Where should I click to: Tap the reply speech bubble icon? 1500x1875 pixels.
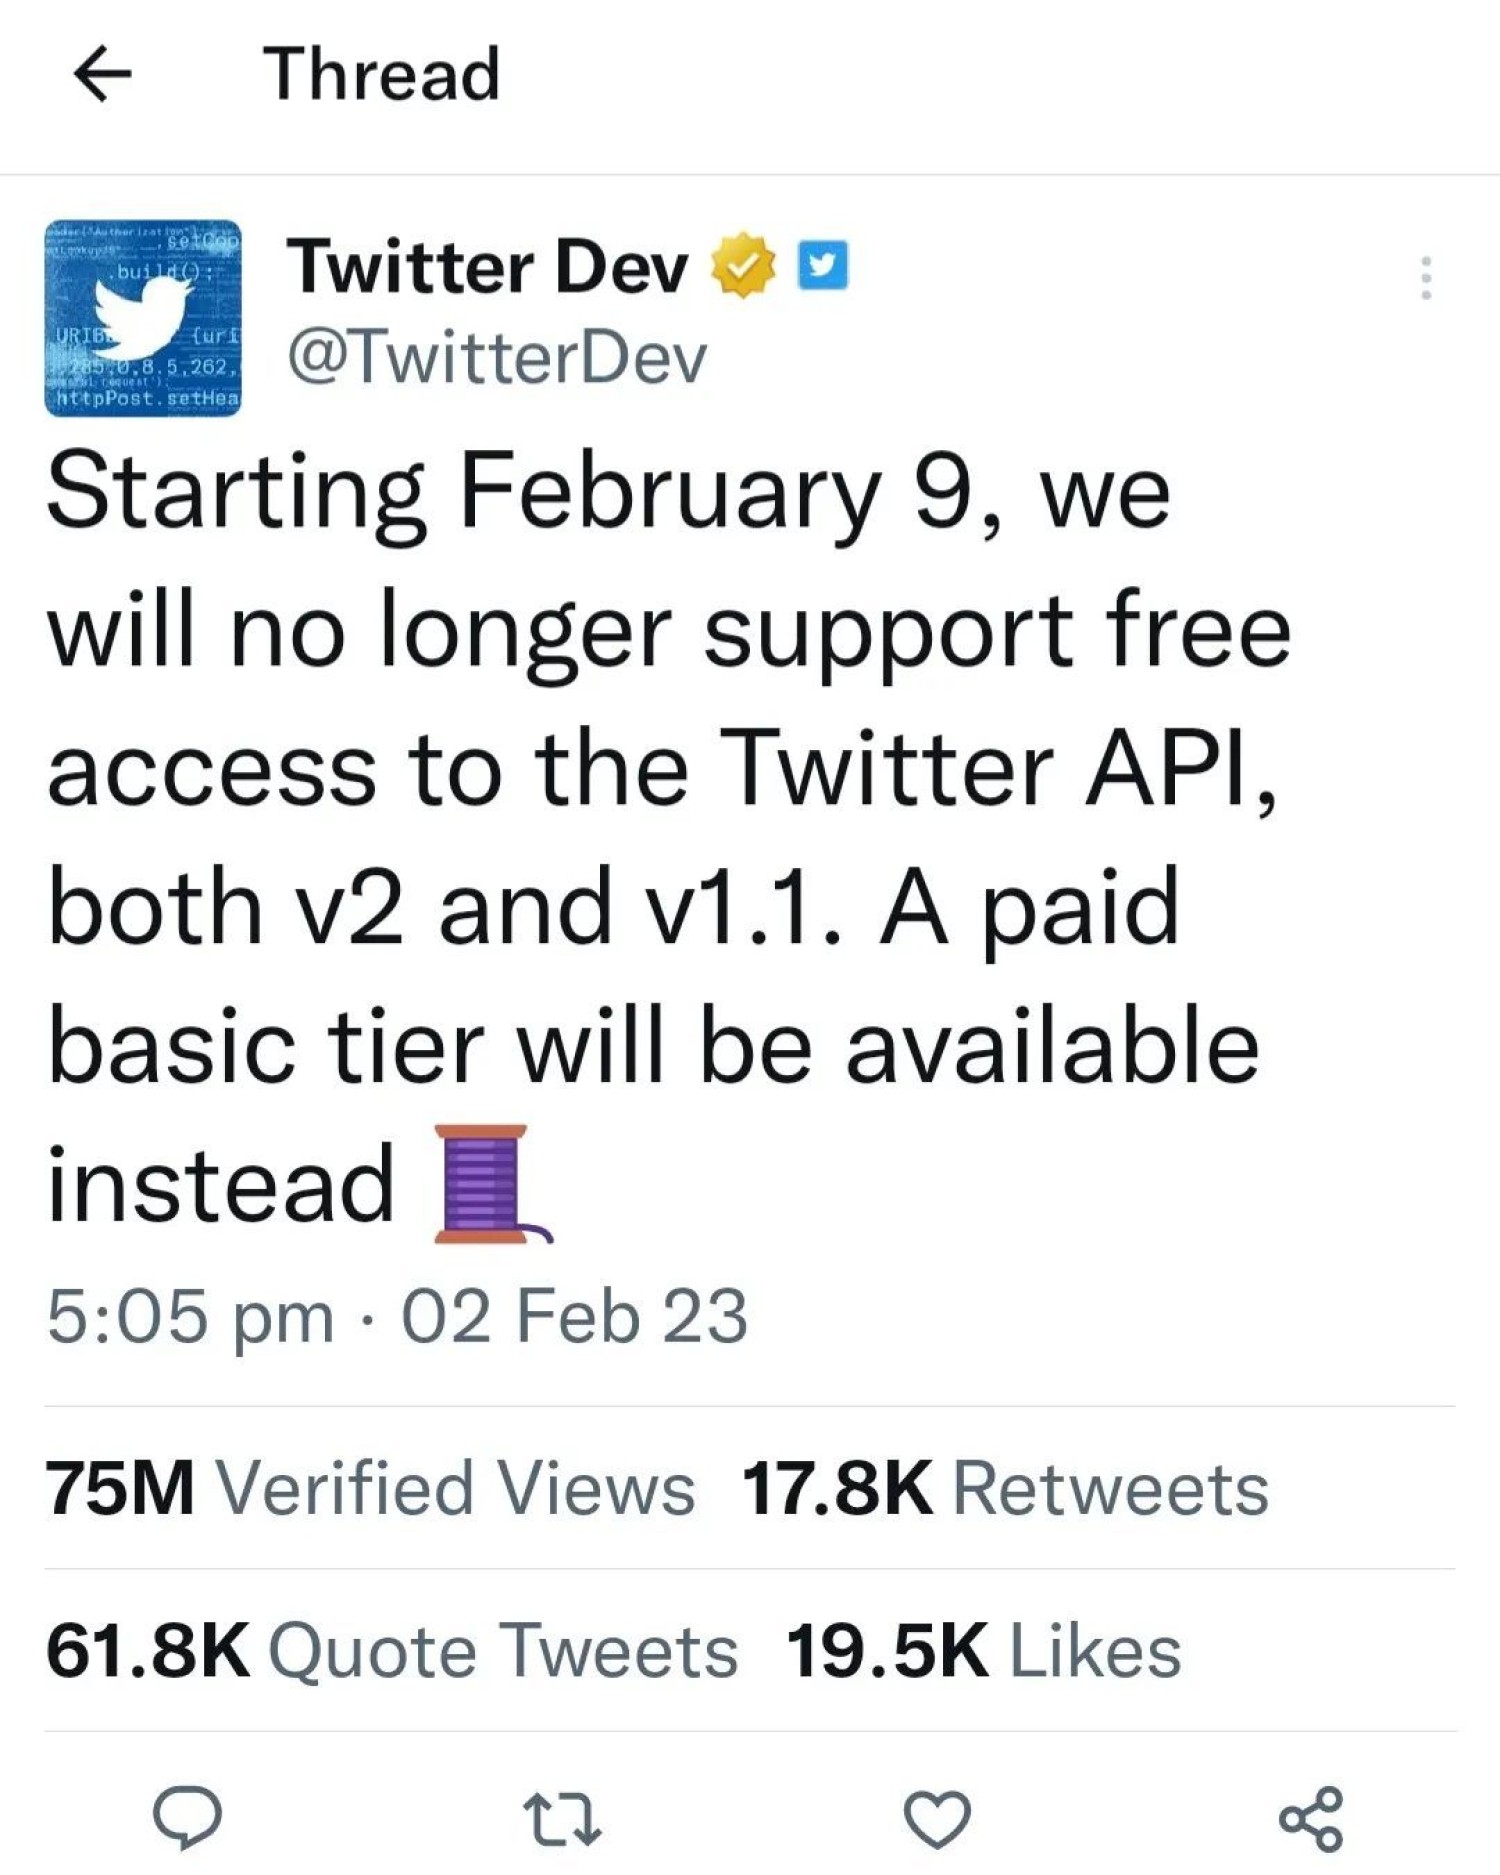tap(187, 1817)
